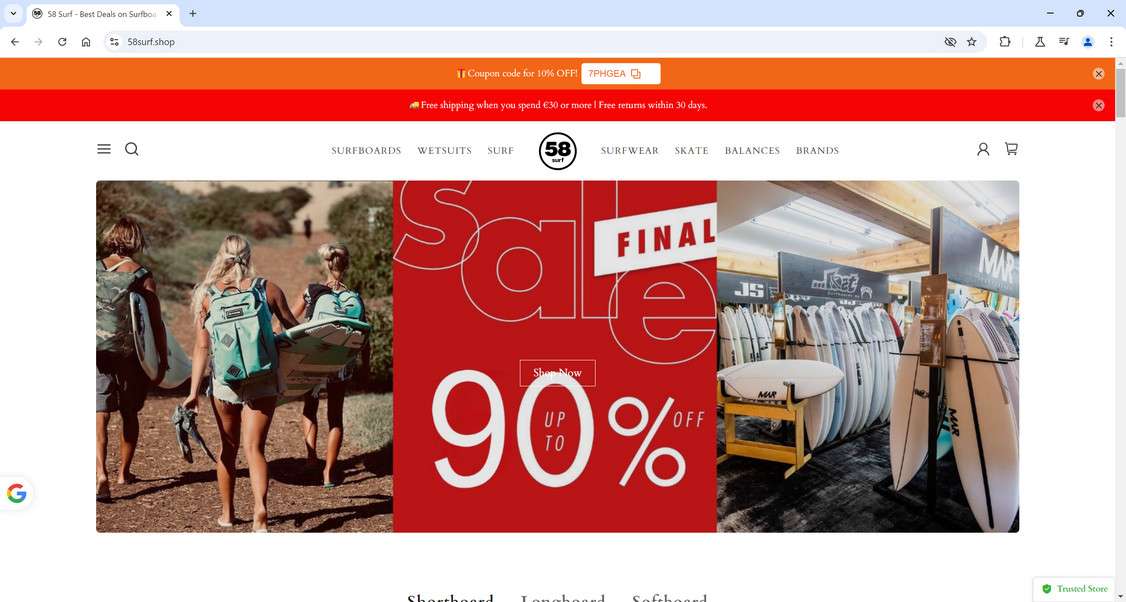Open the shopping cart icon
The height and width of the screenshot is (602, 1126).
(1011, 149)
